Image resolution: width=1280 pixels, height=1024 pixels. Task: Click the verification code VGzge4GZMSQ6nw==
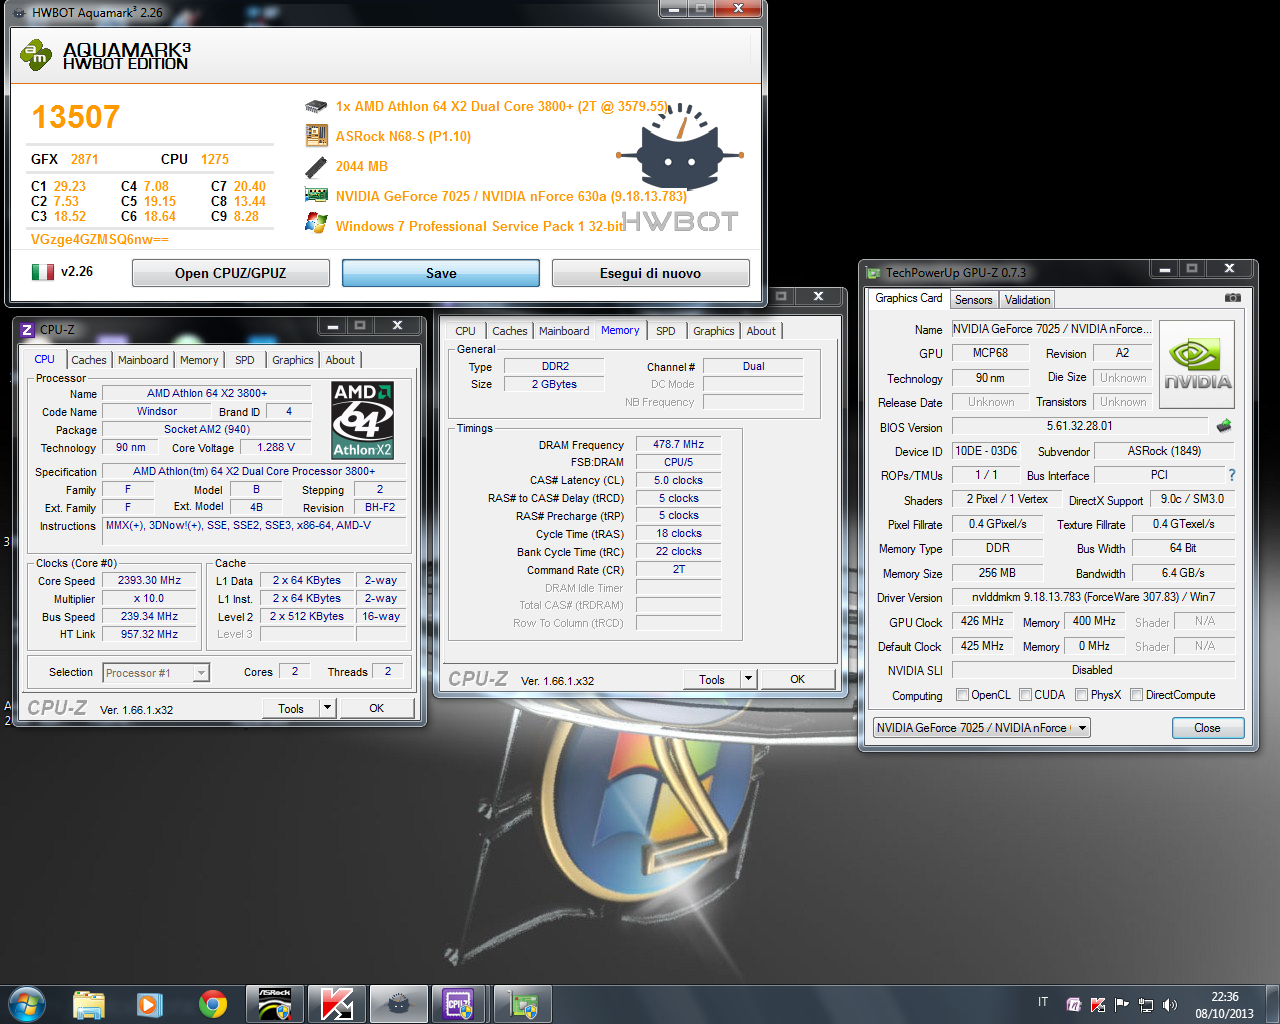coord(100,239)
